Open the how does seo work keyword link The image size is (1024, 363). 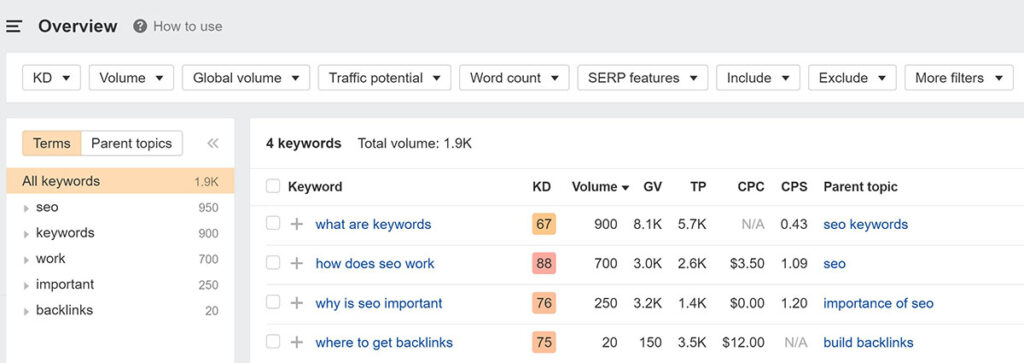pyautogui.click(x=375, y=264)
